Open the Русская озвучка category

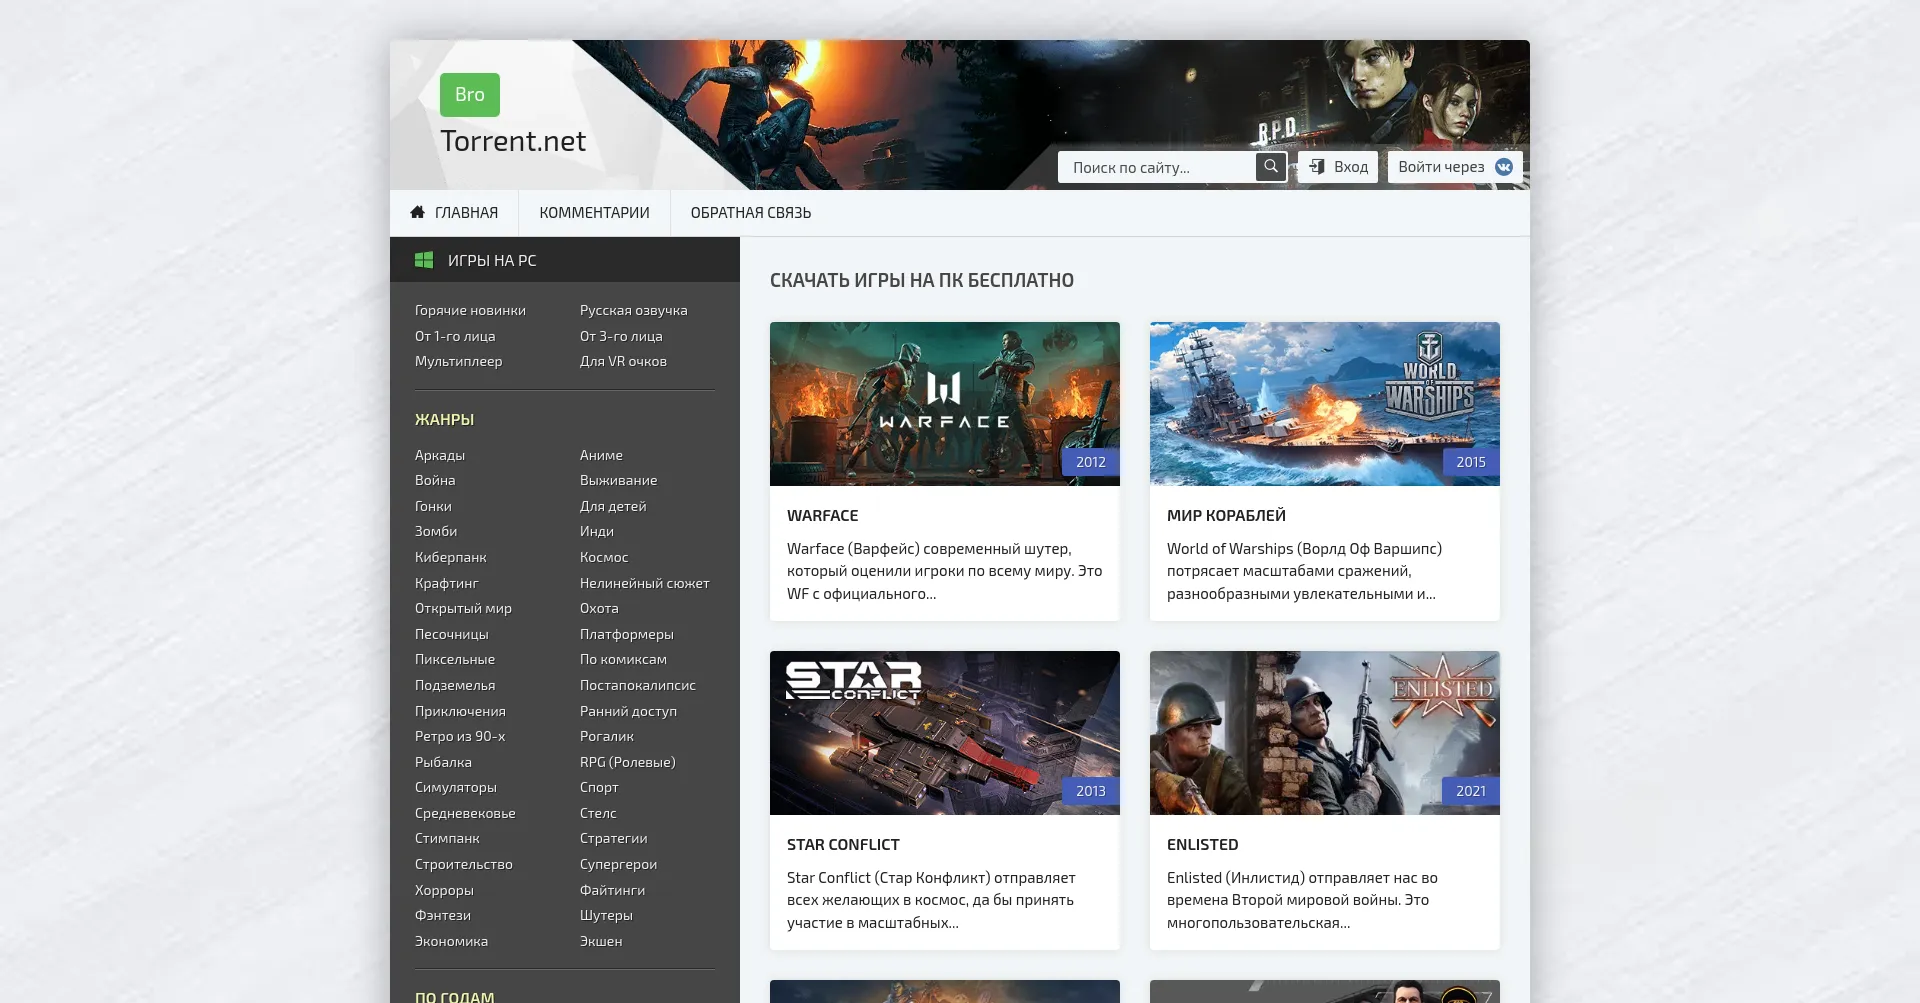[633, 311]
